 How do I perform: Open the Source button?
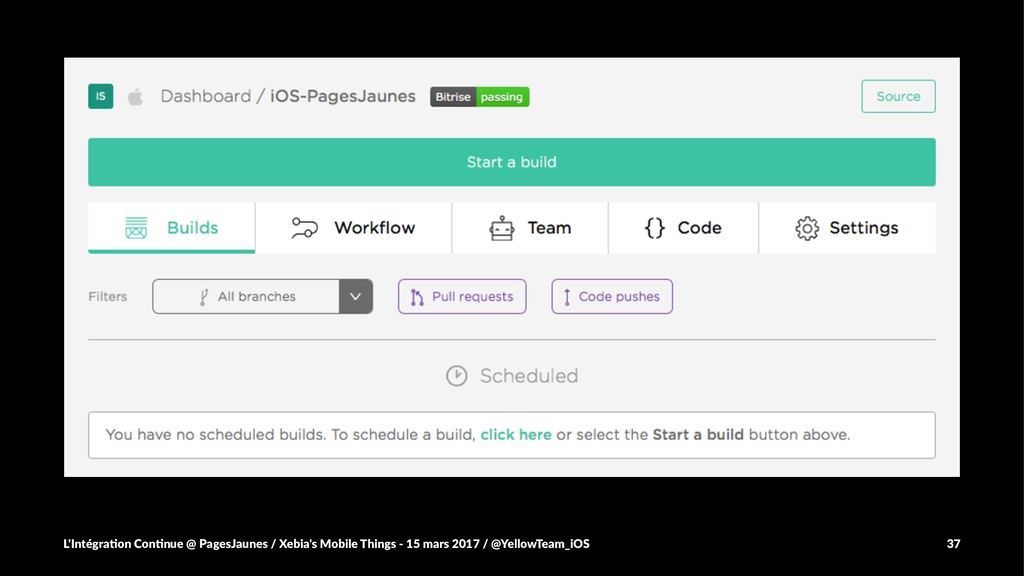coord(898,96)
